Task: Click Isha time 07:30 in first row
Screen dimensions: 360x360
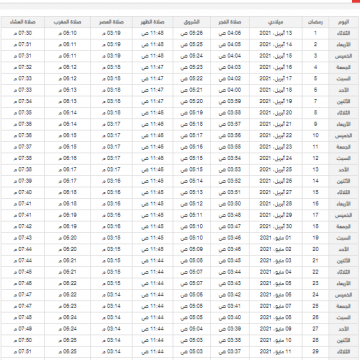Action: [x=23, y=33]
